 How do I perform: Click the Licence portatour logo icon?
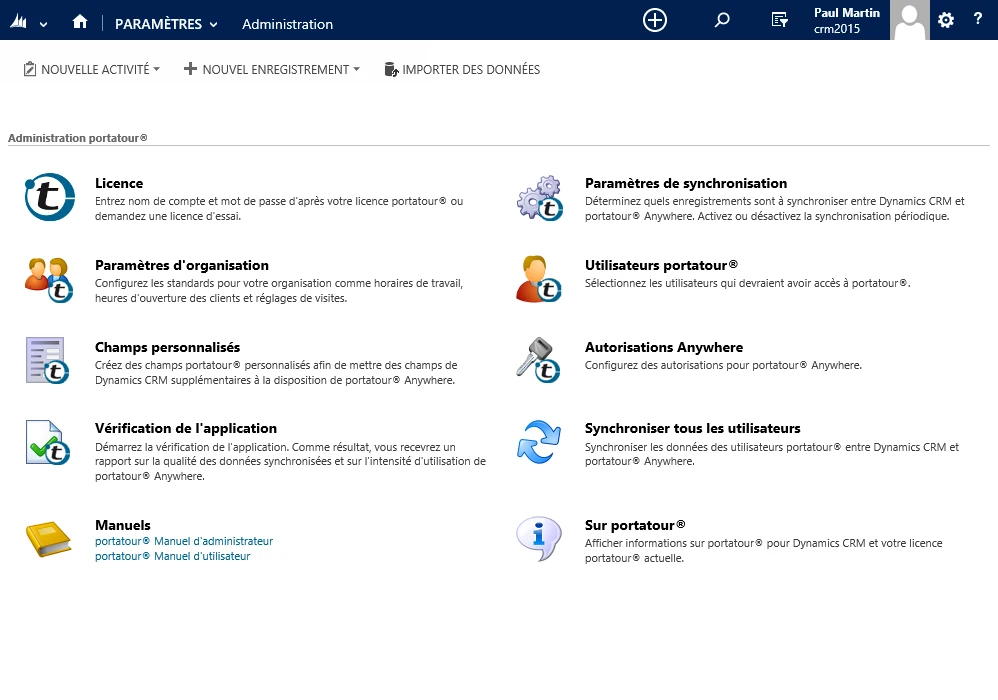click(50, 197)
